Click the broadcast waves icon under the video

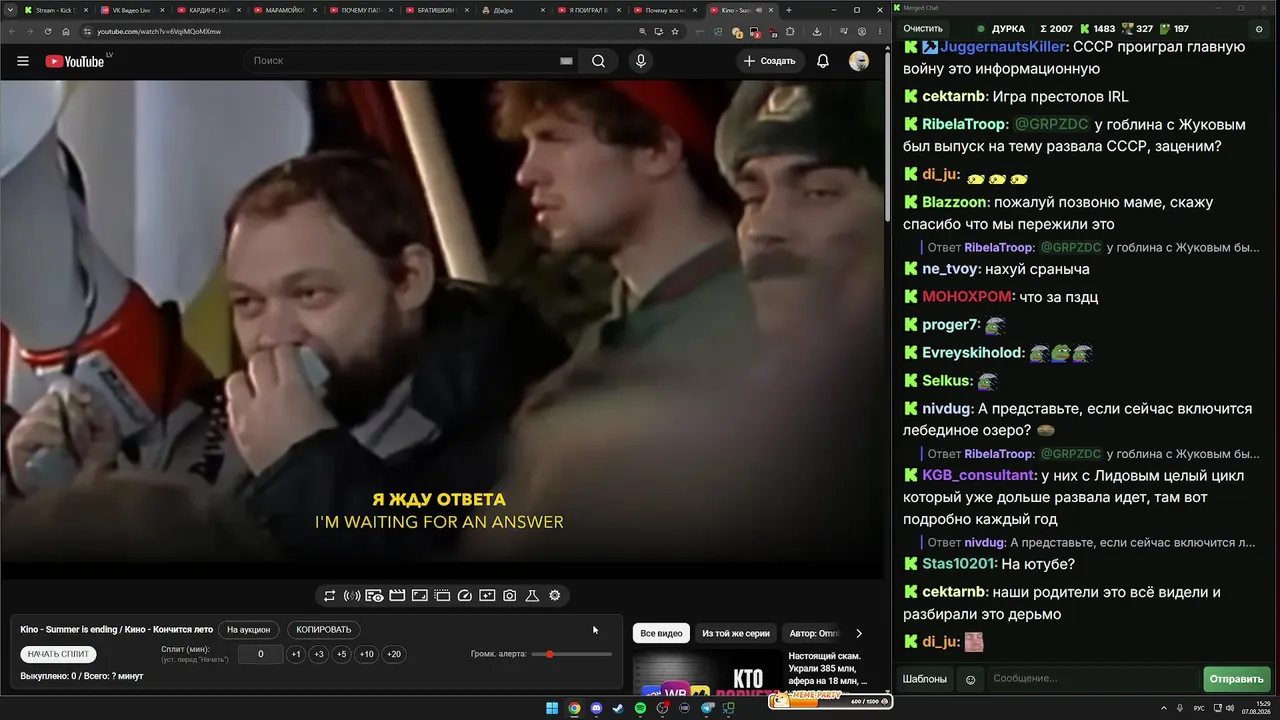pyautogui.click(x=352, y=596)
